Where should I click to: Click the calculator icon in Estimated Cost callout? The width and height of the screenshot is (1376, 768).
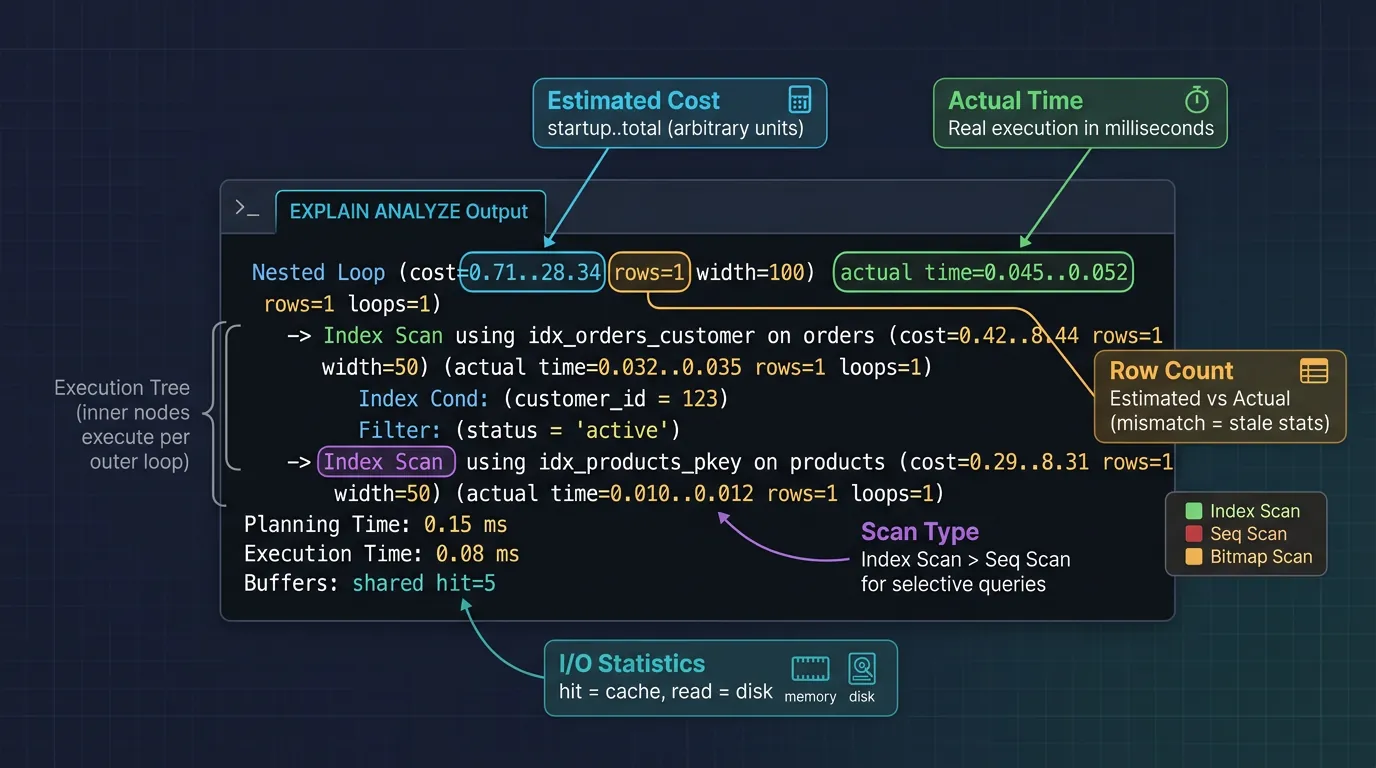click(x=798, y=98)
